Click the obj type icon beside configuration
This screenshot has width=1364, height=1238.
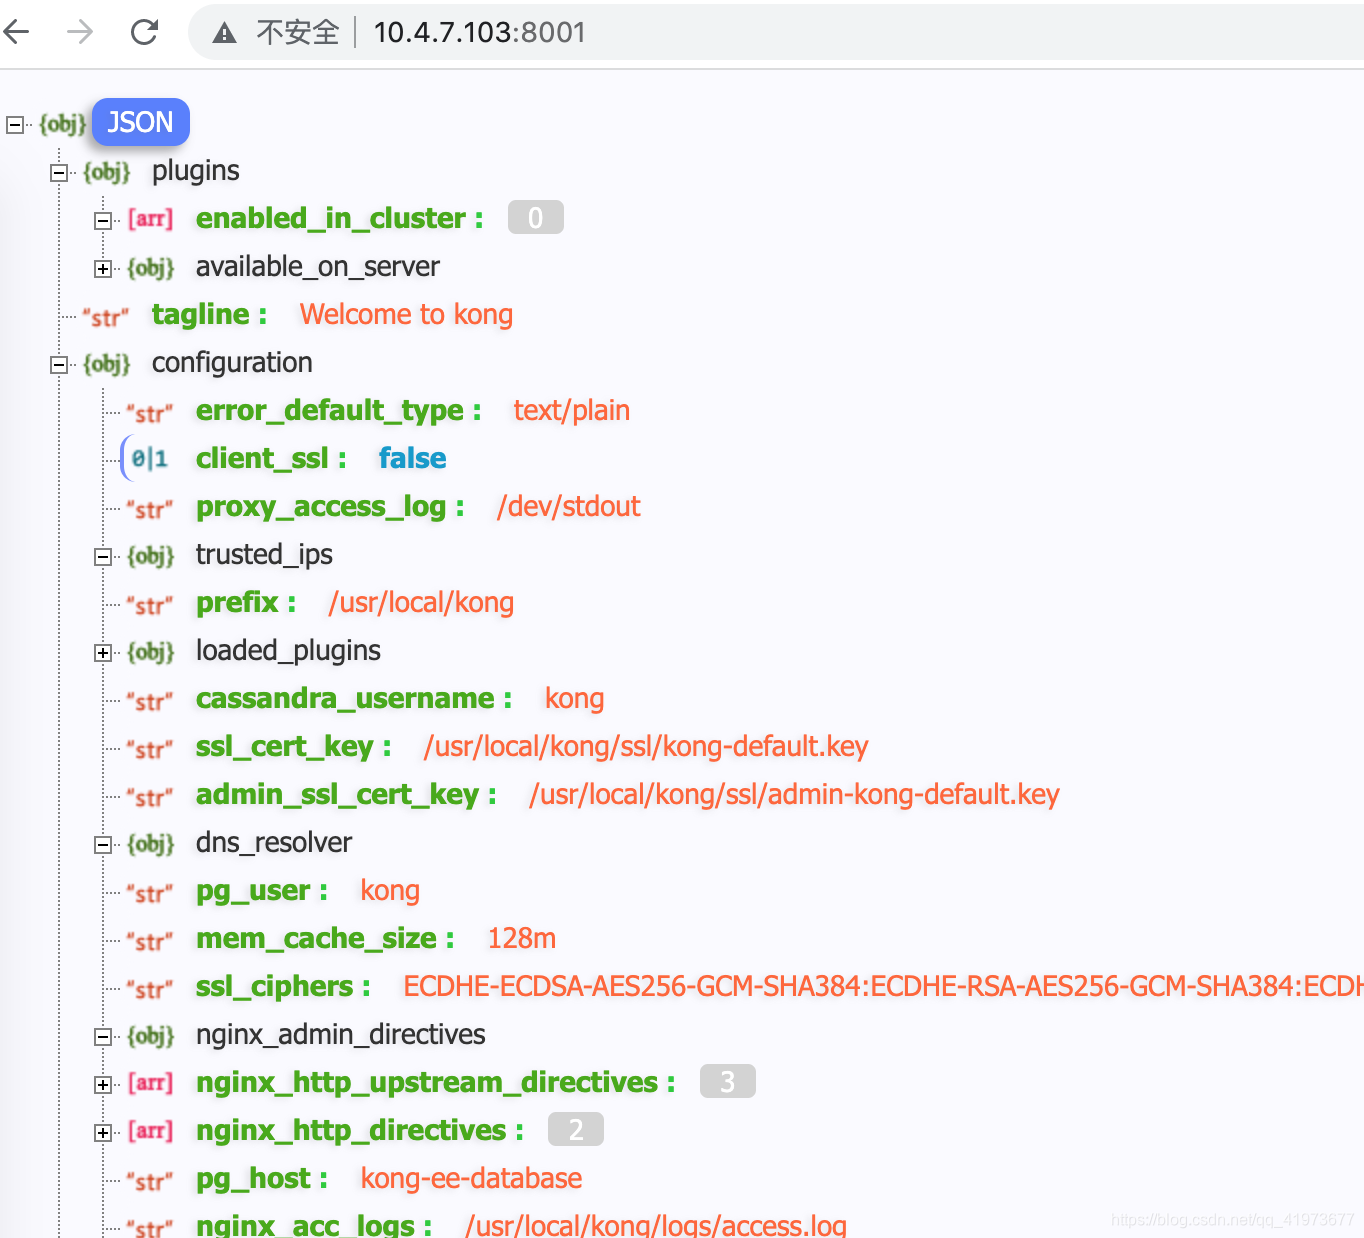(x=107, y=364)
